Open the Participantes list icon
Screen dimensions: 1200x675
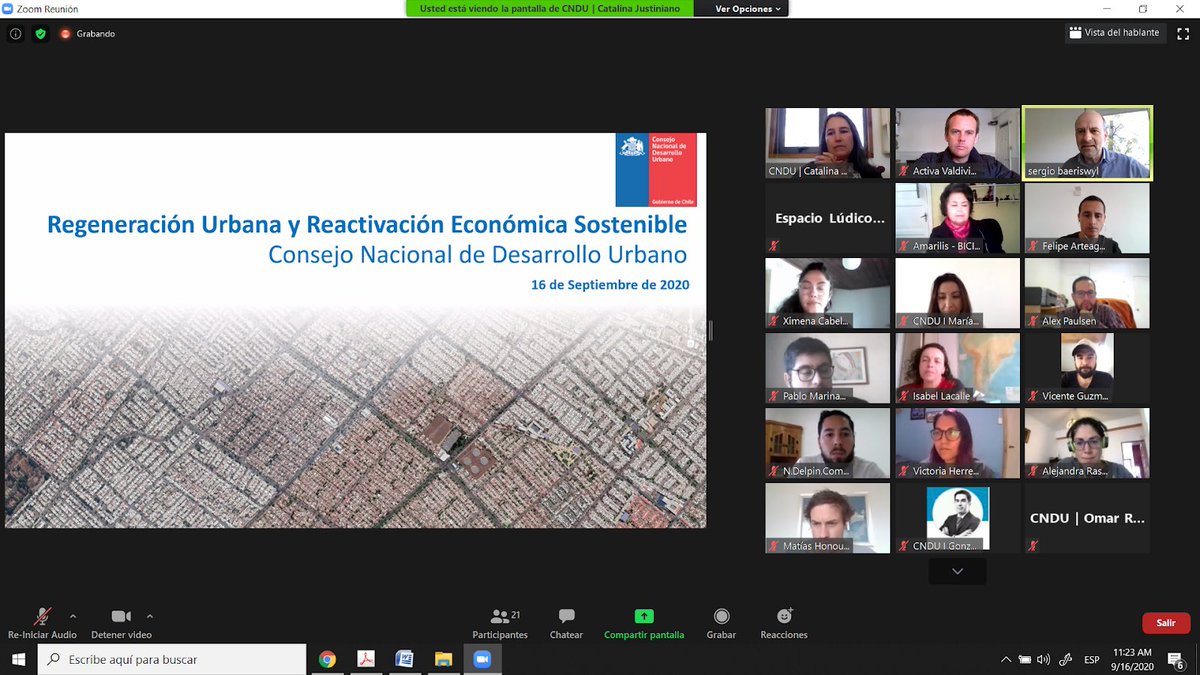coord(500,618)
